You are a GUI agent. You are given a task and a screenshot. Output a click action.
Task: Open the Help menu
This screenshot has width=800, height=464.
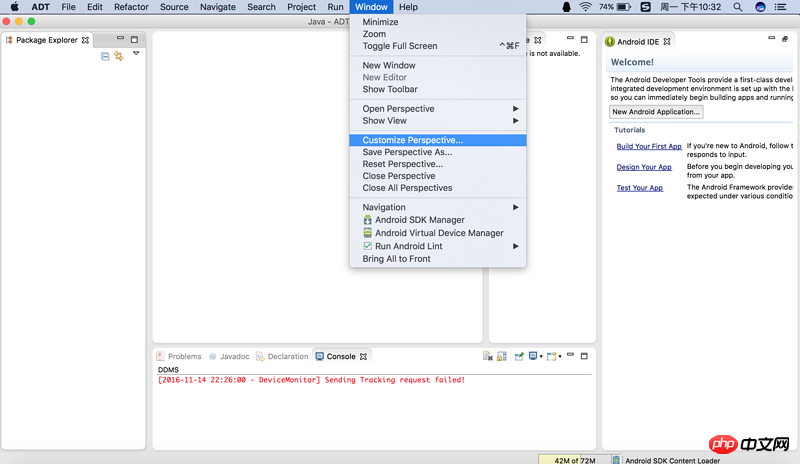(x=408, y=7)
